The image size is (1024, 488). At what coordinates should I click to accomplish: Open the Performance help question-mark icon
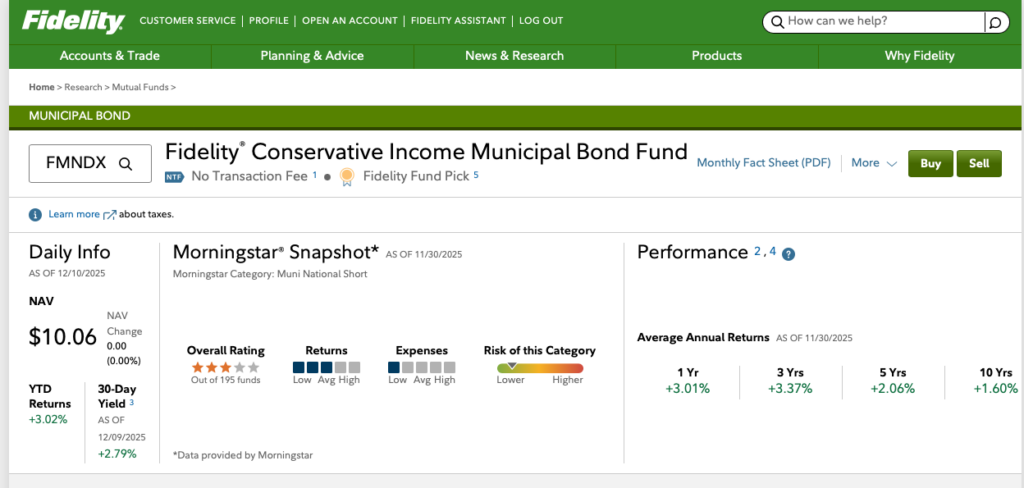[788, 254]
